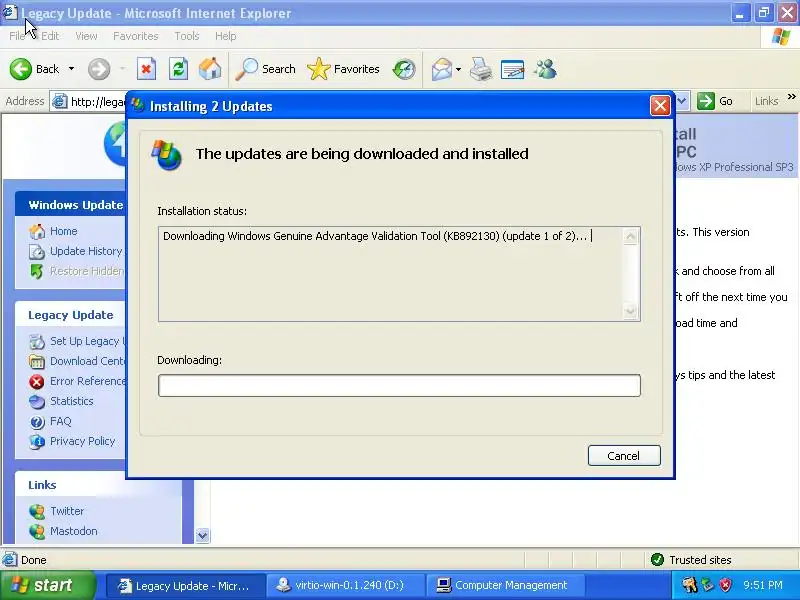Open the Messenger icon in toolbar

(x=545, y=69)
